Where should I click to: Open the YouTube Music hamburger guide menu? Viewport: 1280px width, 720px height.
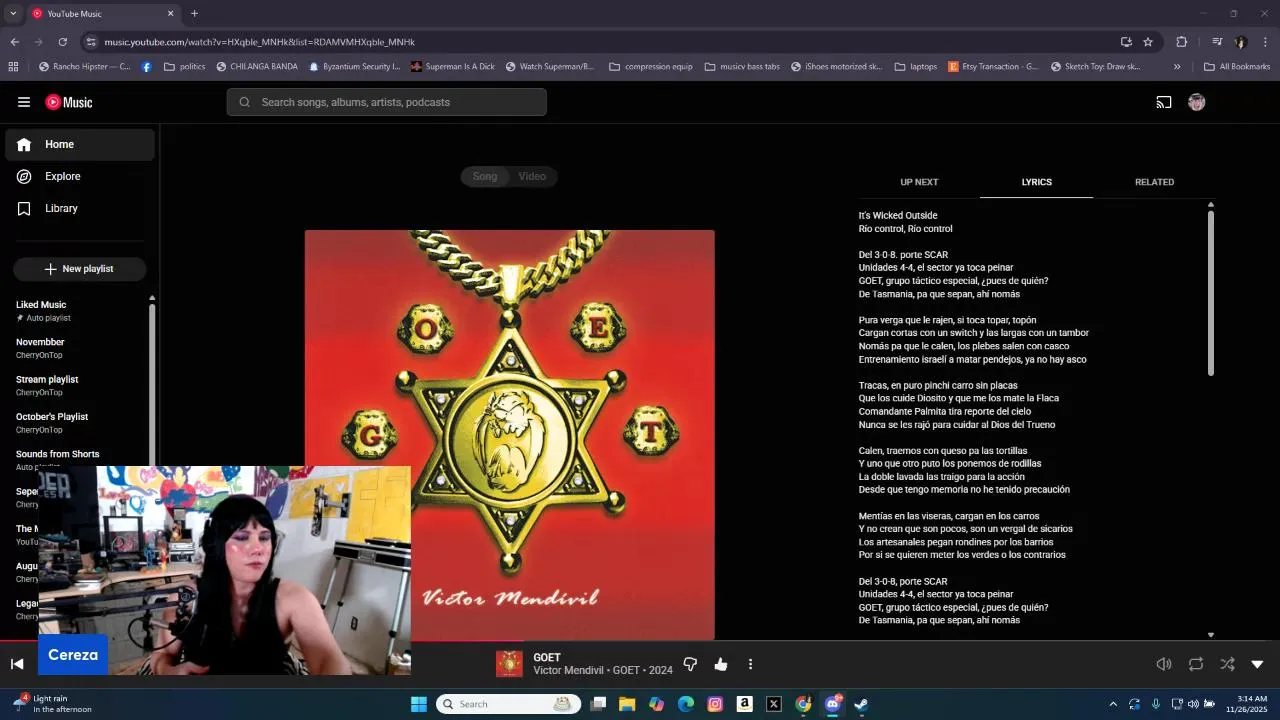pos(24,102)
